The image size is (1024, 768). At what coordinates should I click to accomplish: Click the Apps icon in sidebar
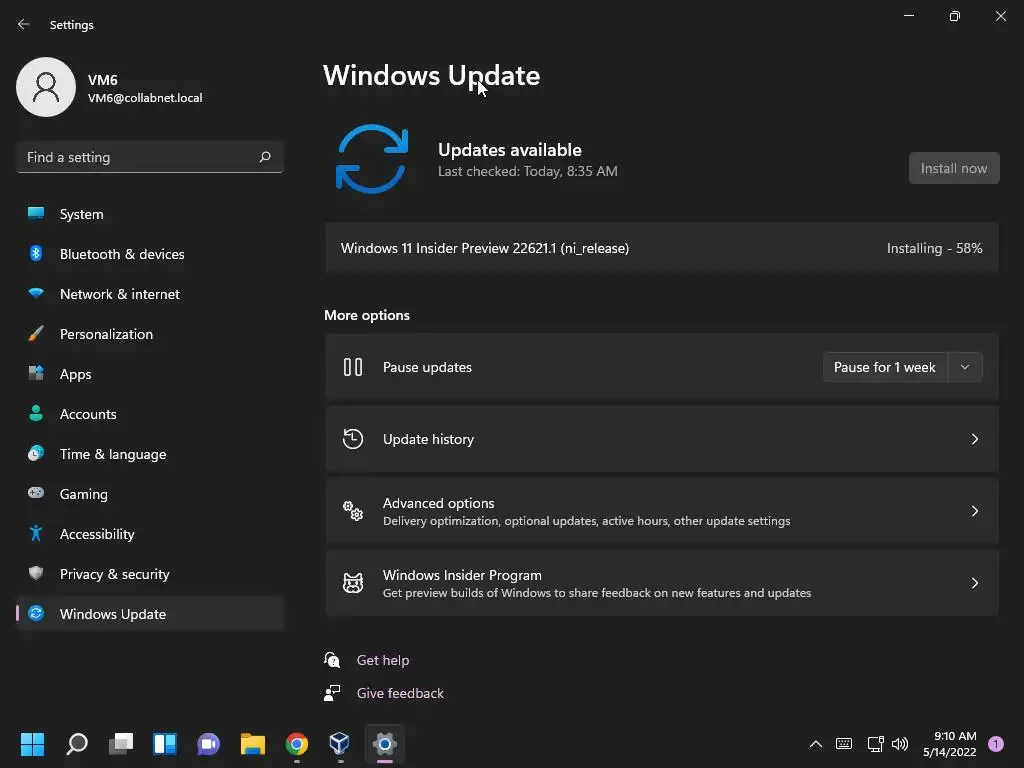(x=36, y=374)
